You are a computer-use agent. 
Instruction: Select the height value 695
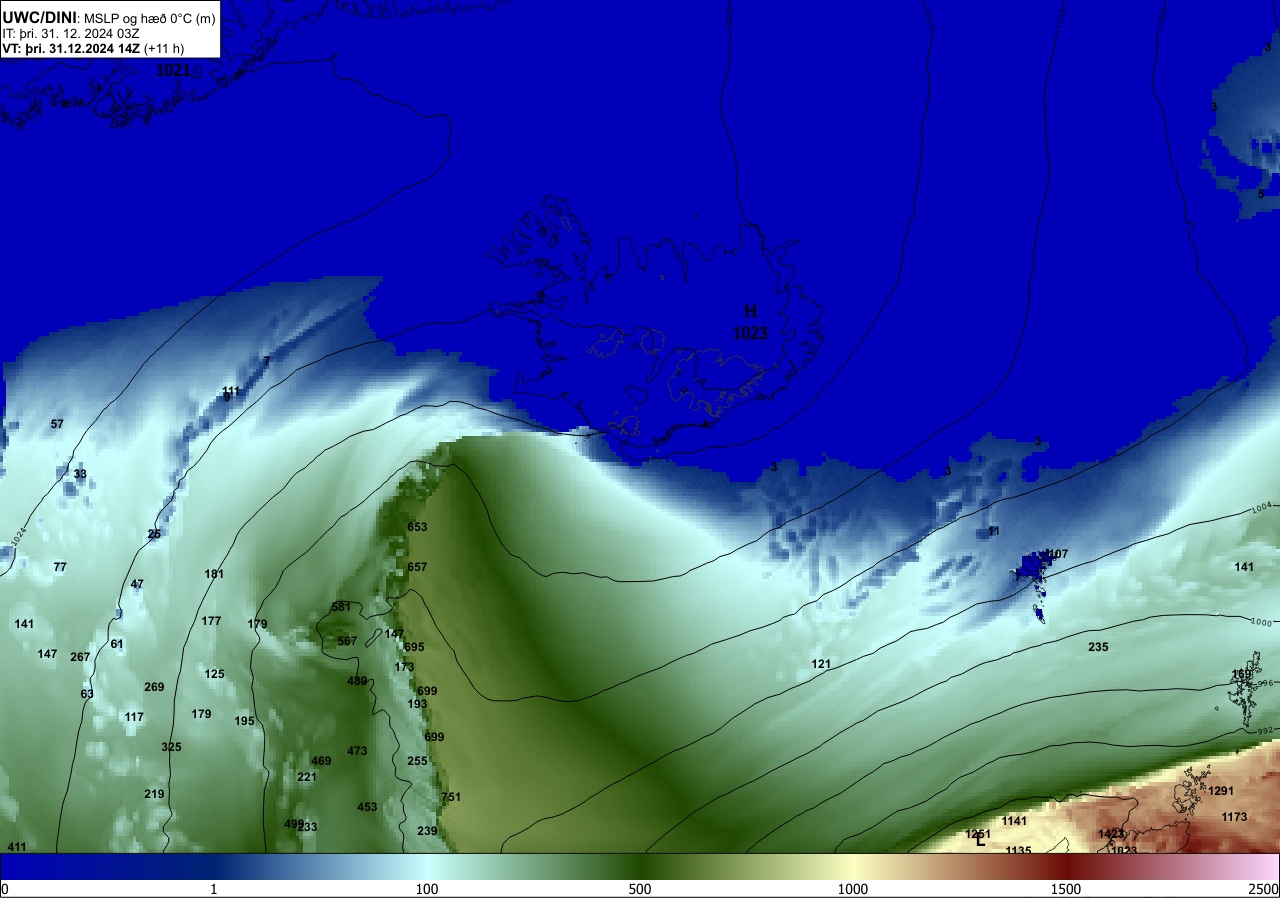click(415, 647)
